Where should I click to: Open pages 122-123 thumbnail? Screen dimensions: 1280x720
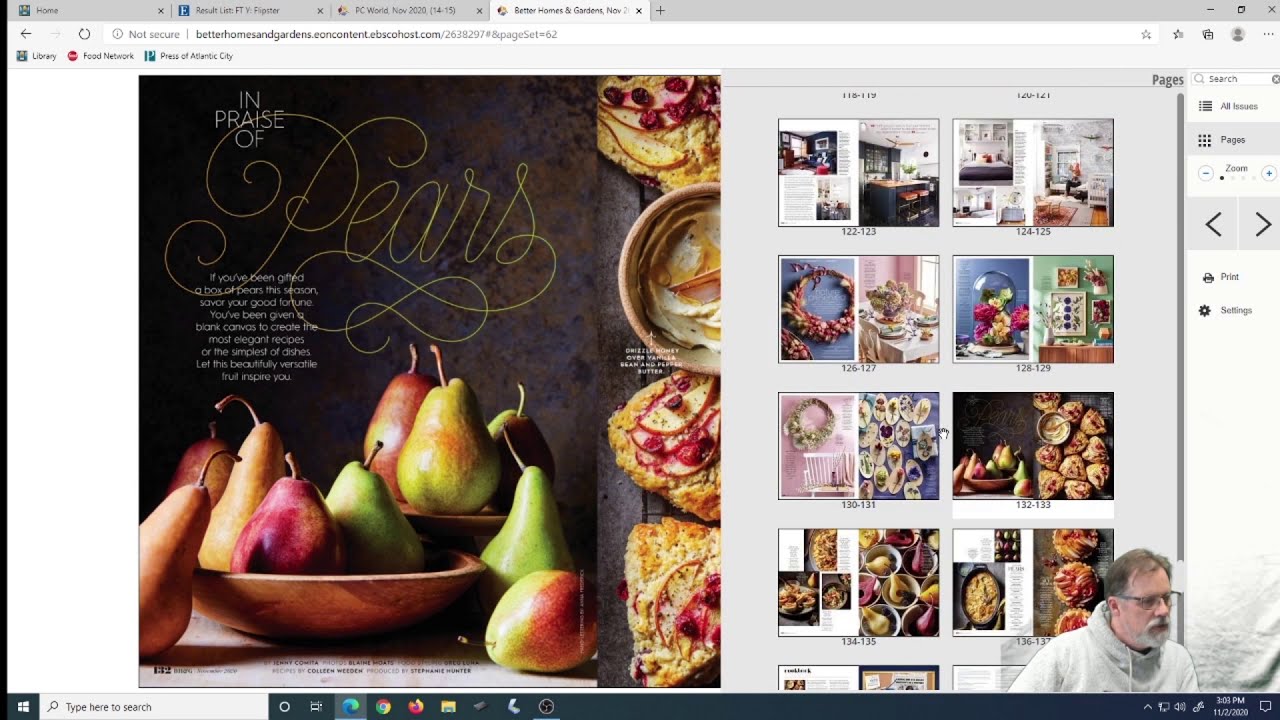[x=859, y=173]
